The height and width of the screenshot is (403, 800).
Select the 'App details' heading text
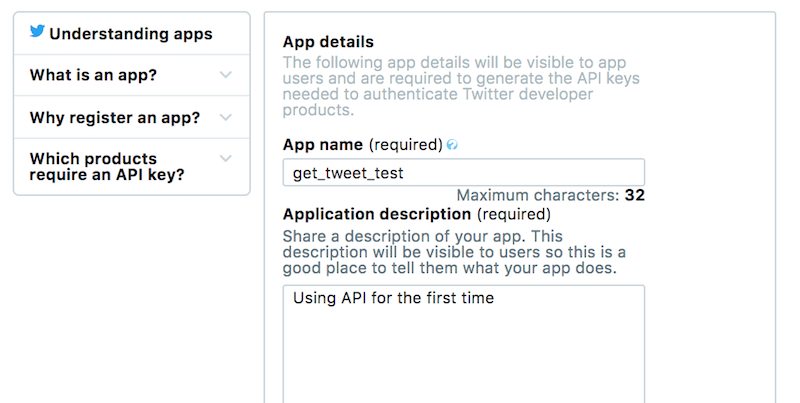329,42
